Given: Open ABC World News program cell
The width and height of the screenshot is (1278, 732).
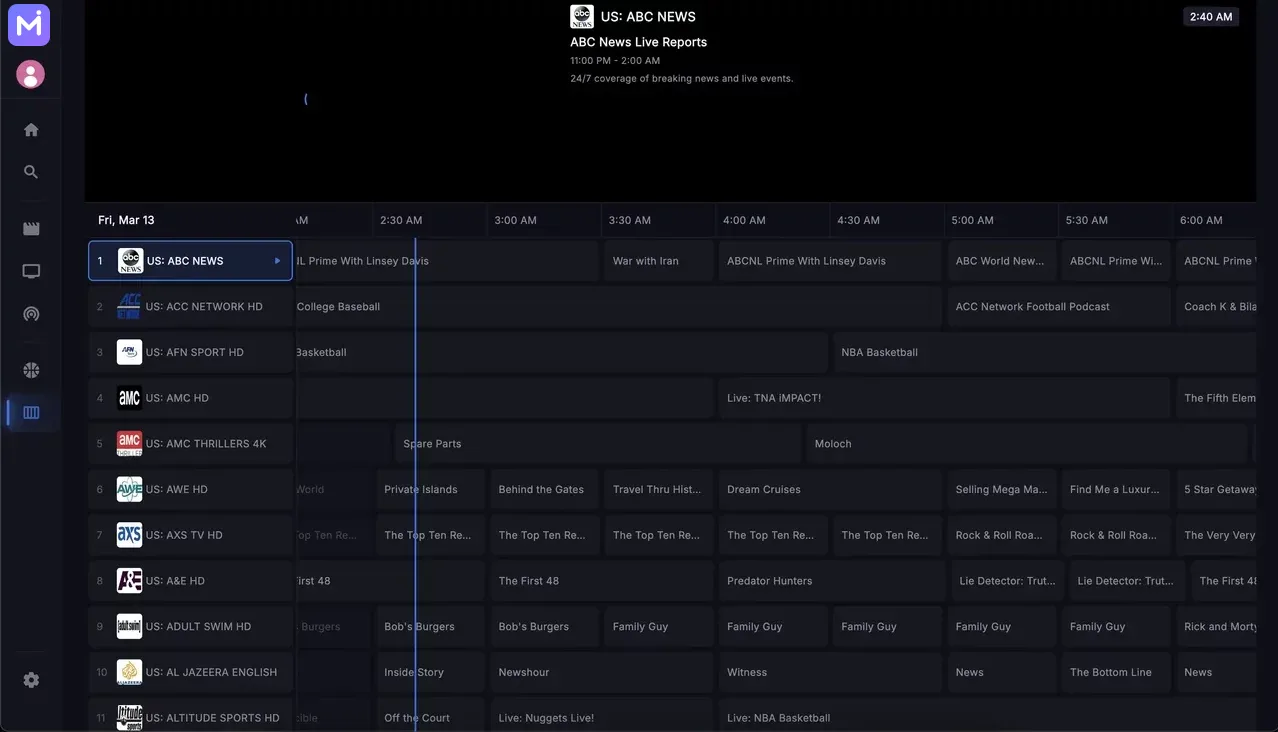Looking at the screenshot, I should [x=1000, y=261].
